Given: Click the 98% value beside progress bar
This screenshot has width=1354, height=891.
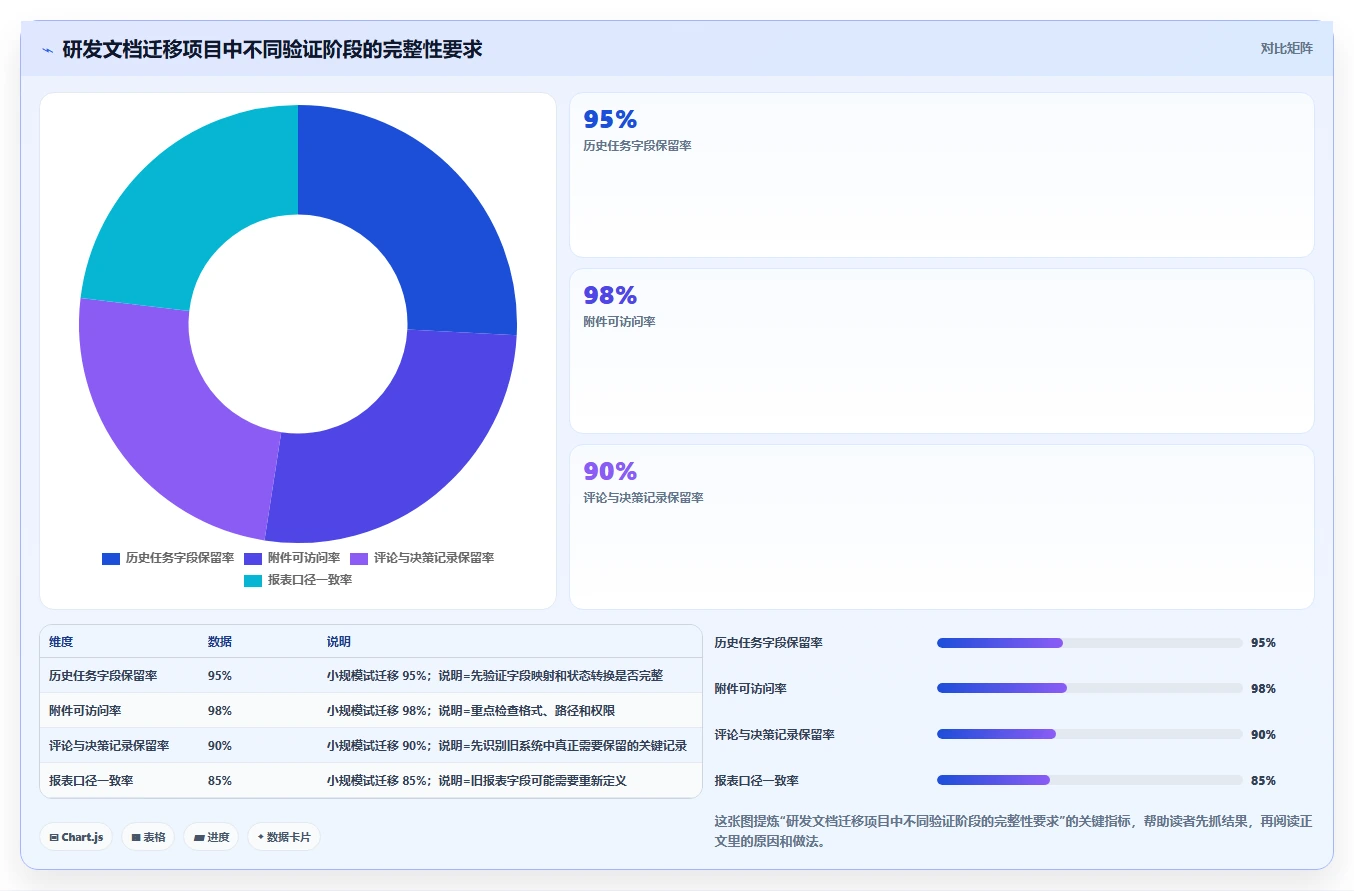Looking at the screenshot, I should pyautogui.click(x=1263, y=689).
